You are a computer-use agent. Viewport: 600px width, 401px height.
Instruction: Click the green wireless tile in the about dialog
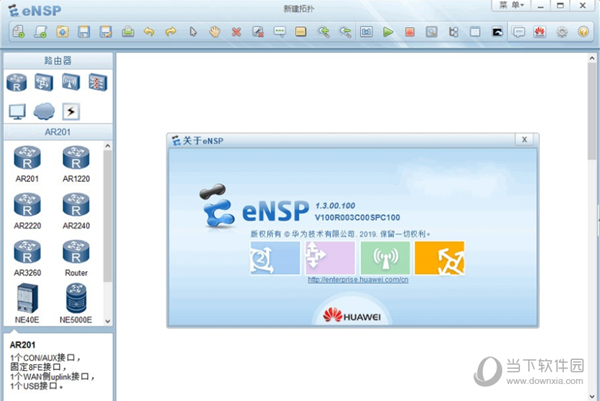click(385, 258)
